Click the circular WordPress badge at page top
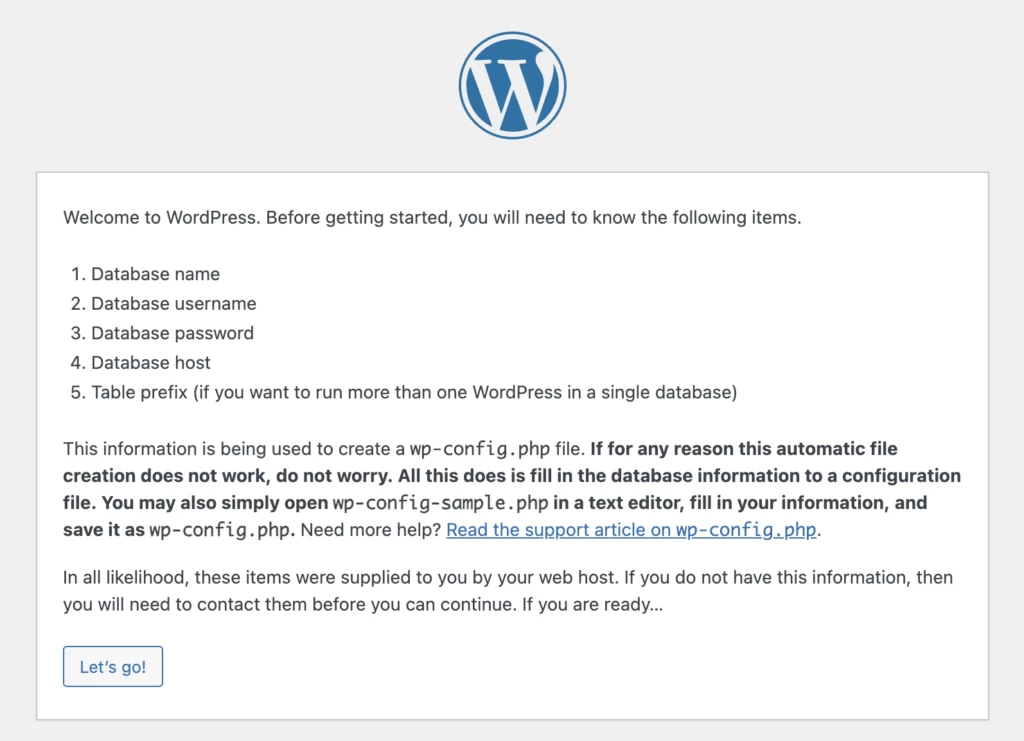This screenshot has height=741, width=1024. pyautogui.click(x=512, y=84)
